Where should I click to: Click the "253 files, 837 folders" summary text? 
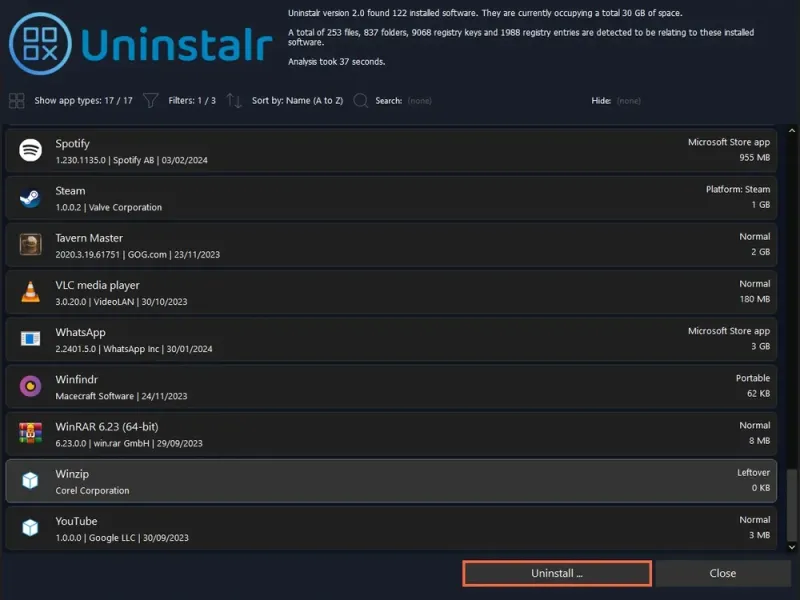521,37
